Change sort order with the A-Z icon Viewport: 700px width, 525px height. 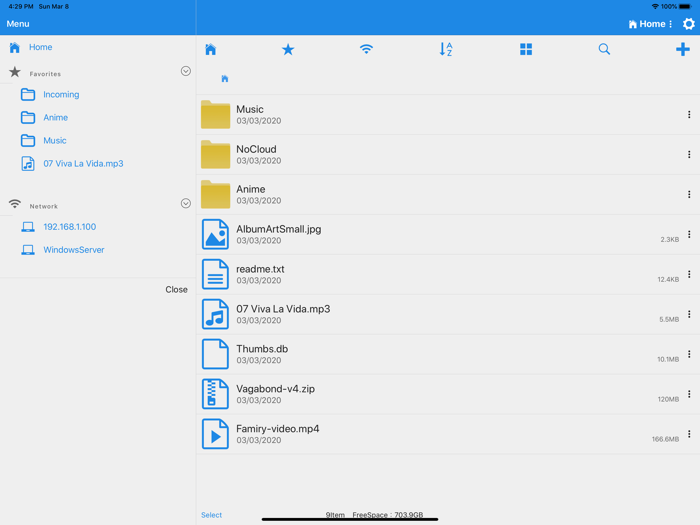coord(446,49)
